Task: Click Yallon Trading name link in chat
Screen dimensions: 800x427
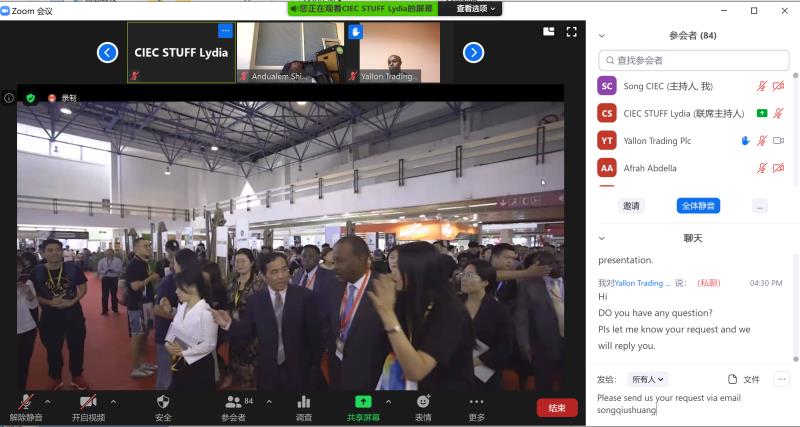Action: click(x=642, y=283)
